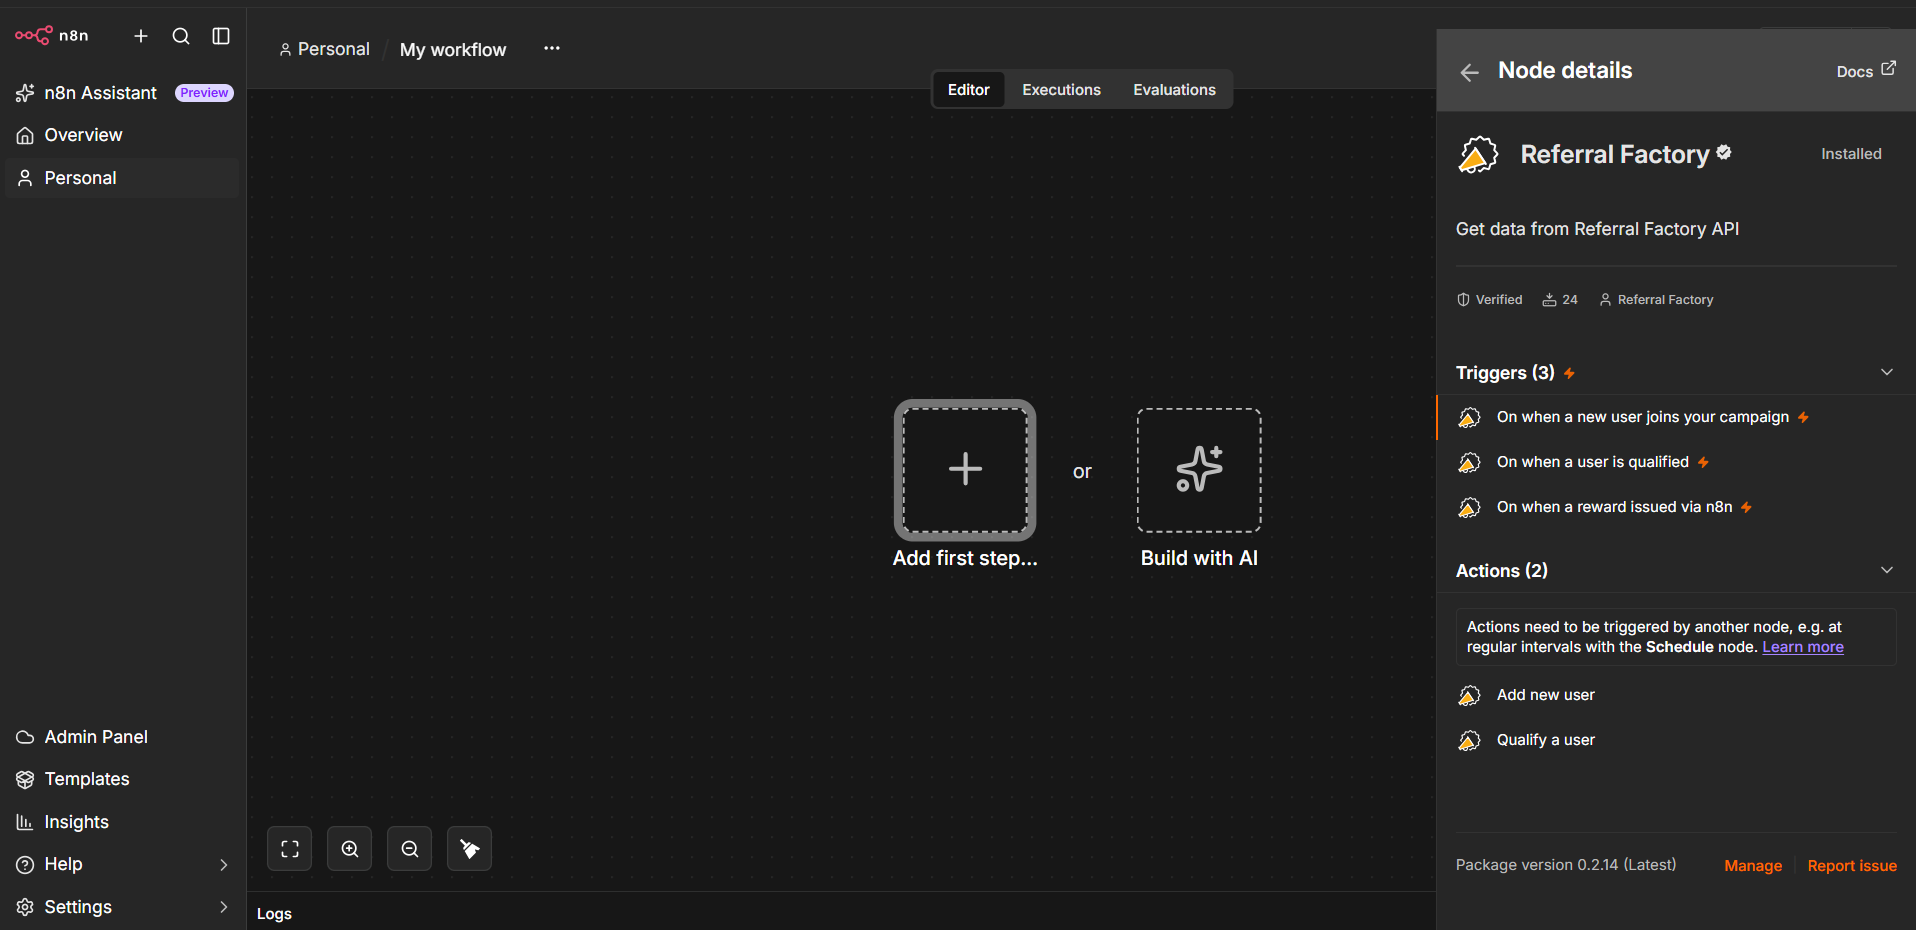Click the zoom in magnifier button
The image size is (1916, 930).
(350, 849)
